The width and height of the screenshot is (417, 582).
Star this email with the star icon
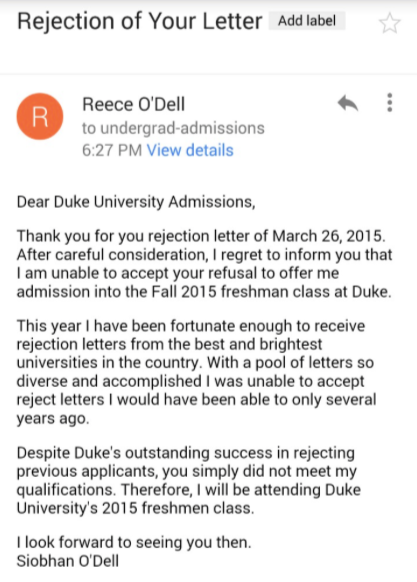pos(390,23)
